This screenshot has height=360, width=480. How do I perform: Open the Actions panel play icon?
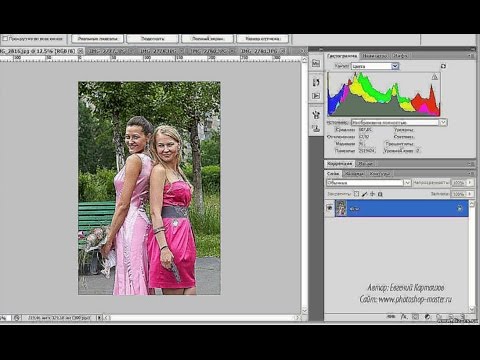pos(316,96)
